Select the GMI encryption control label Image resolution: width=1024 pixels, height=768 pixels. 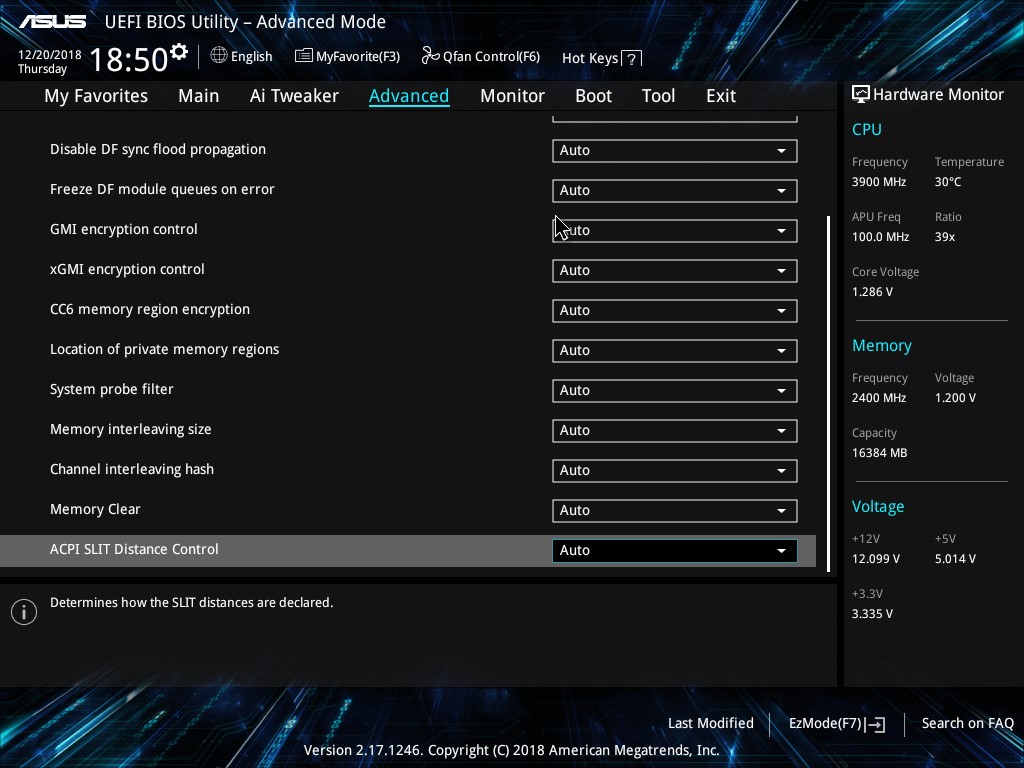click(123, 229)
